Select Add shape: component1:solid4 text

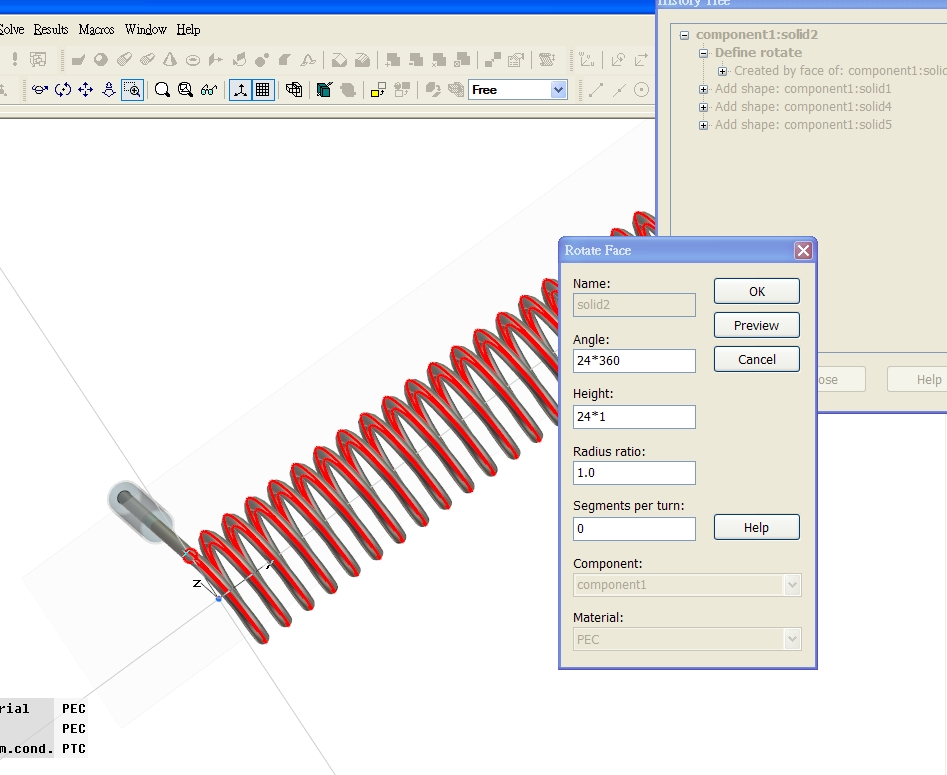(x=803, y=107)
